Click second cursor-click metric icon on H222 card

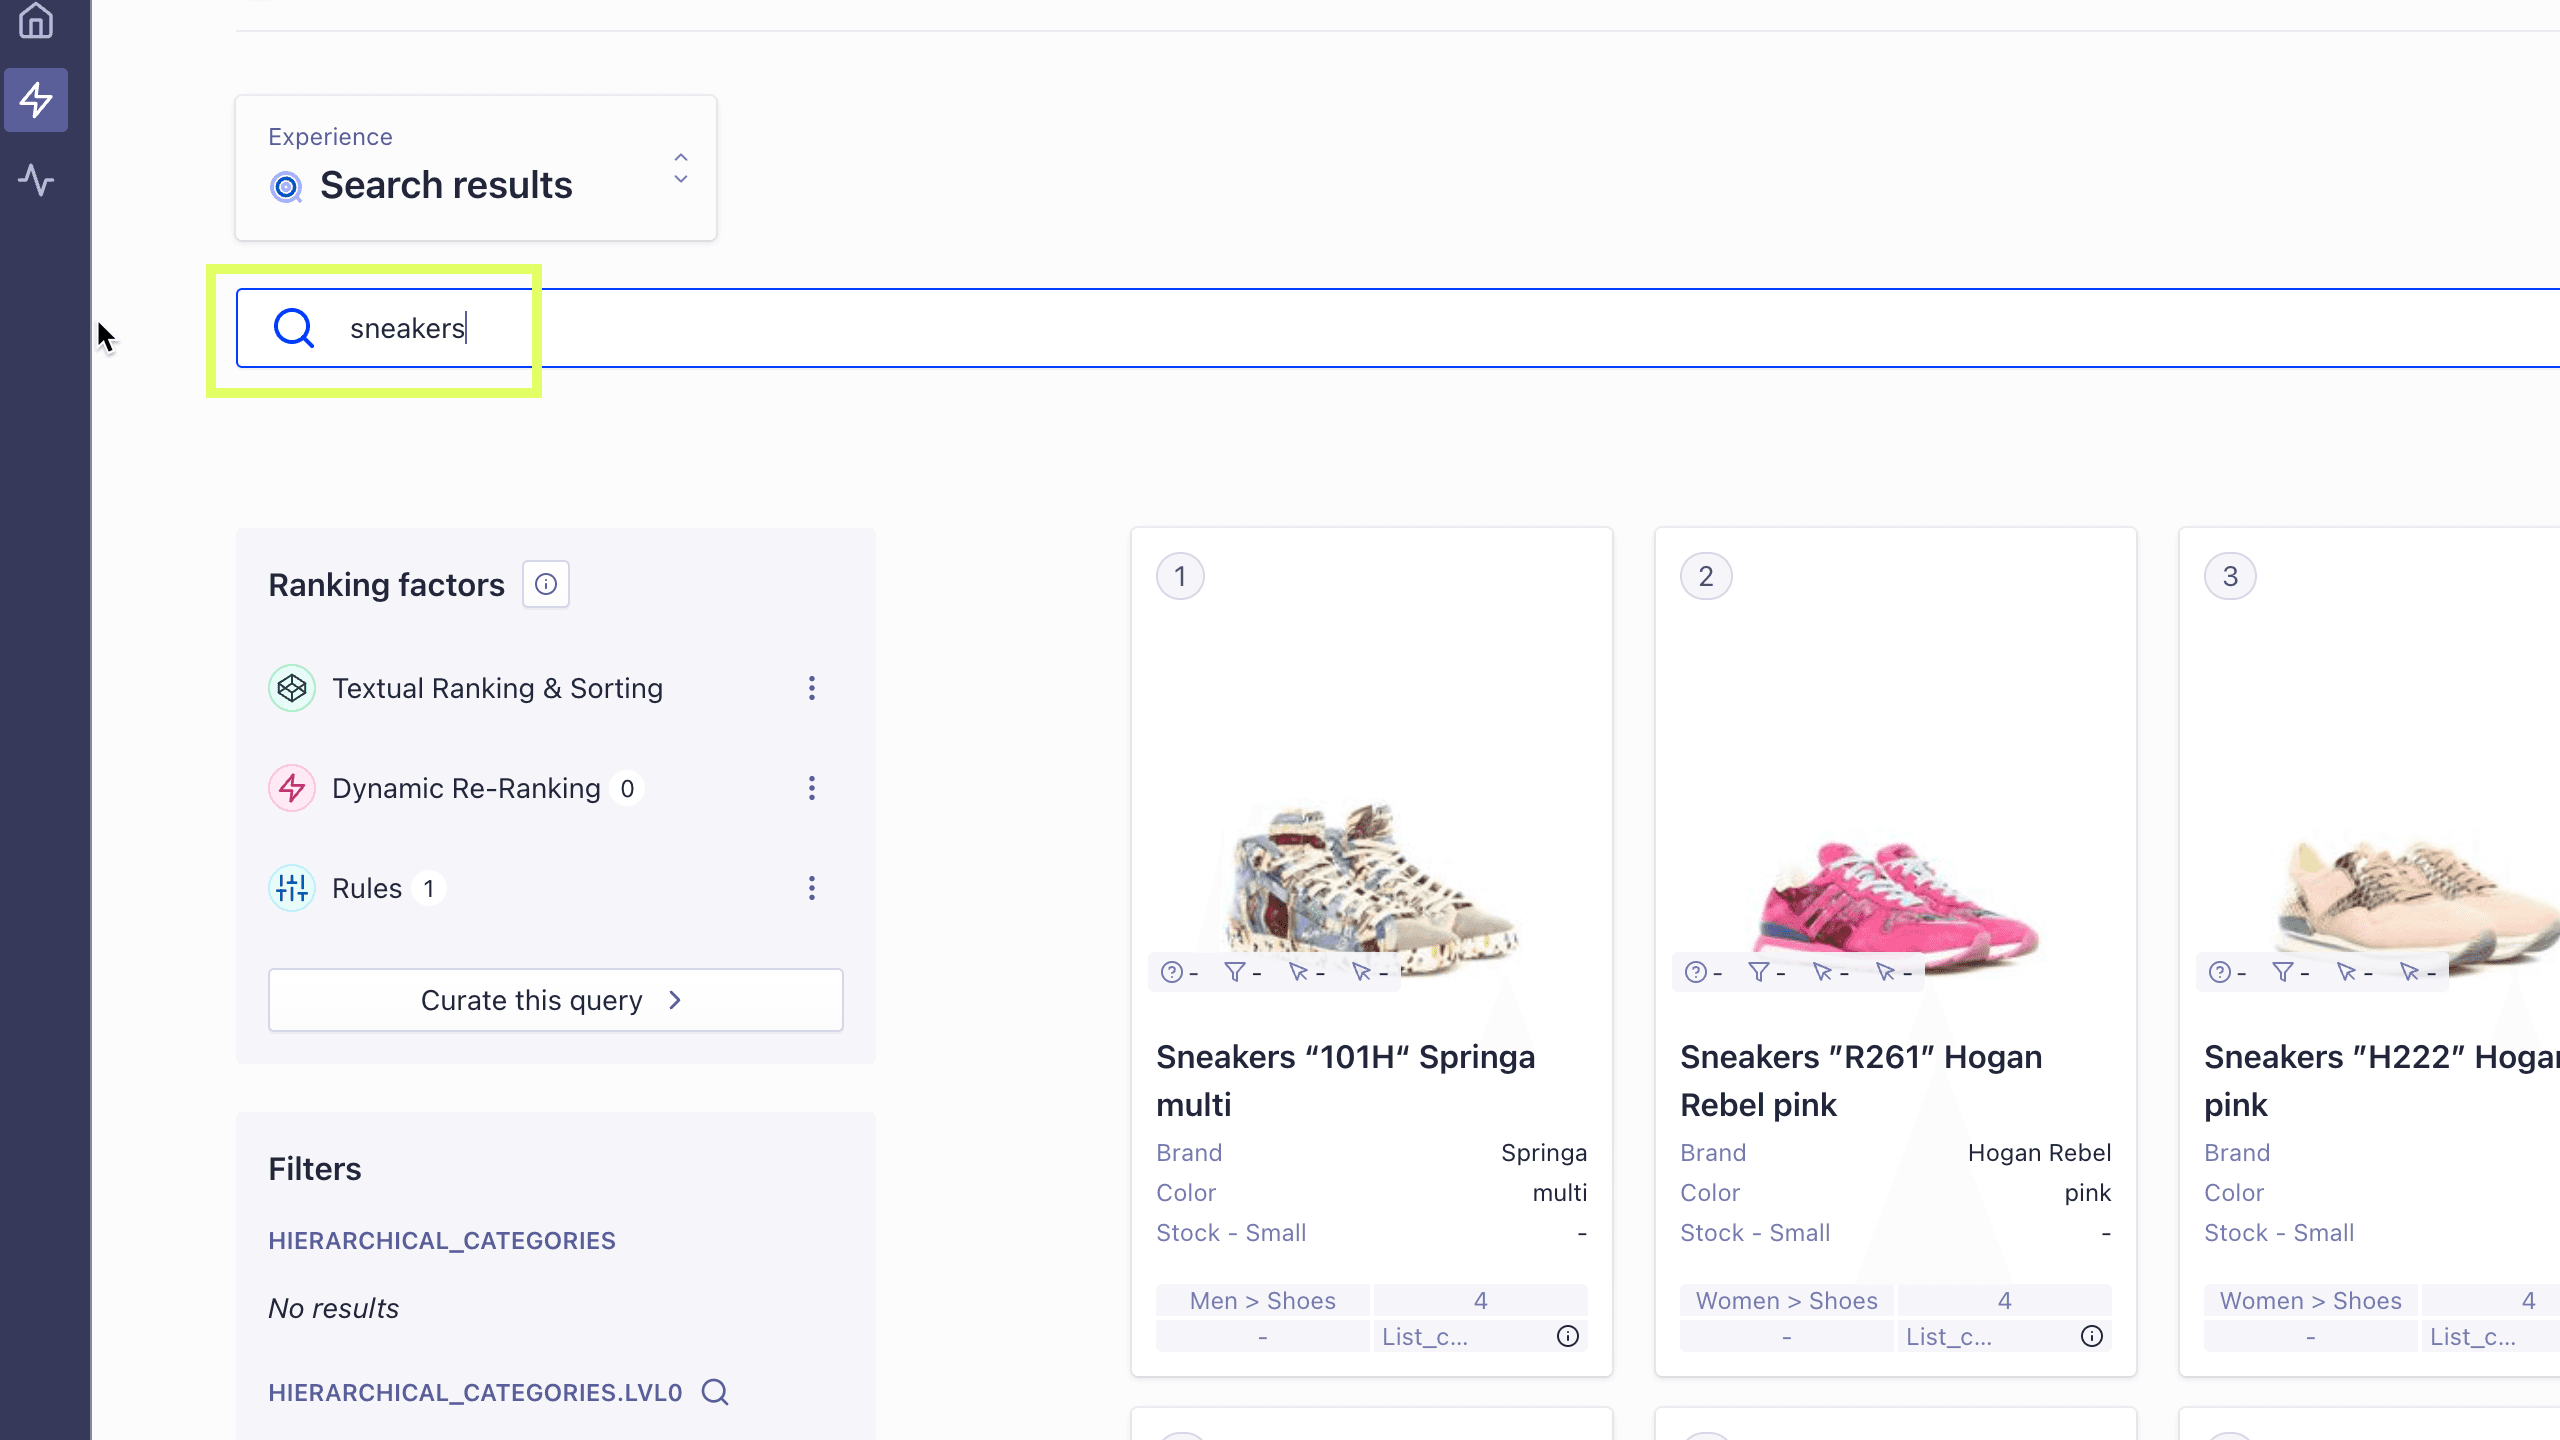click(x=2409, y=972)
